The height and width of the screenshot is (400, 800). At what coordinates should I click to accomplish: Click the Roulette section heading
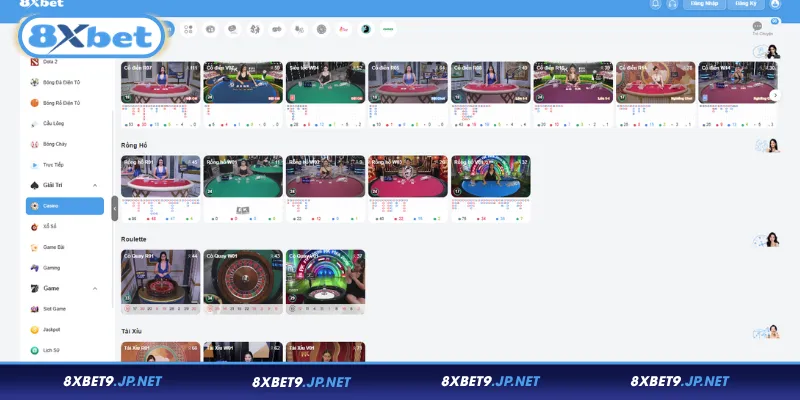tap(134, 239)
